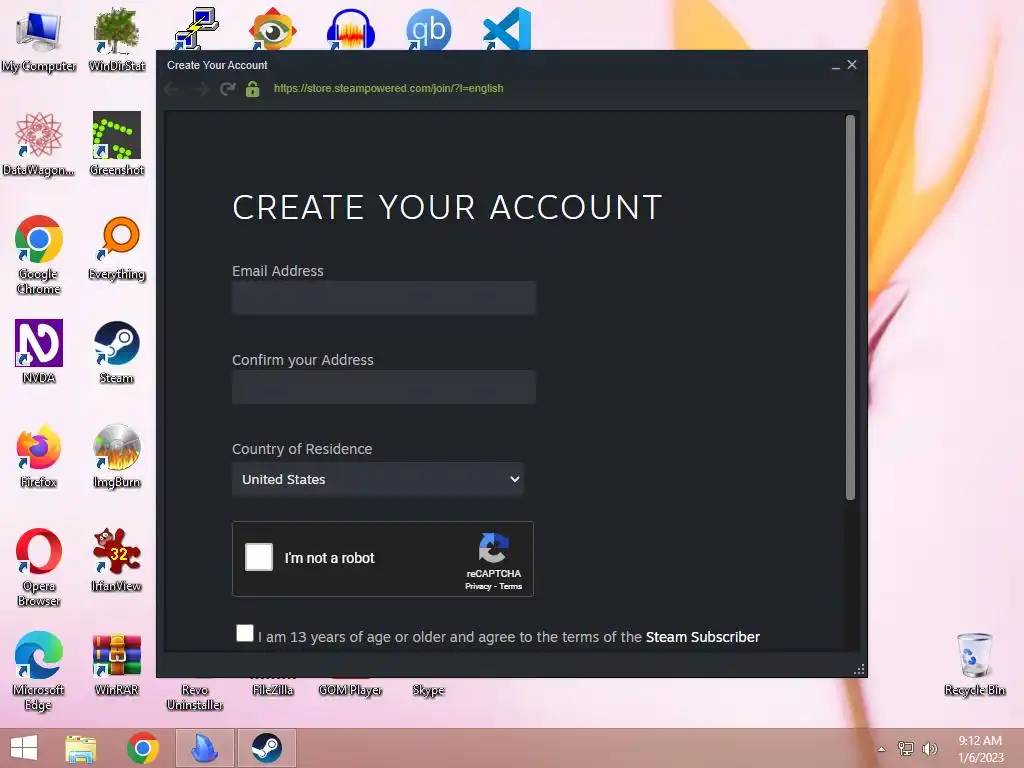Select the Steam desktop shortcut

tap(116, 351)
